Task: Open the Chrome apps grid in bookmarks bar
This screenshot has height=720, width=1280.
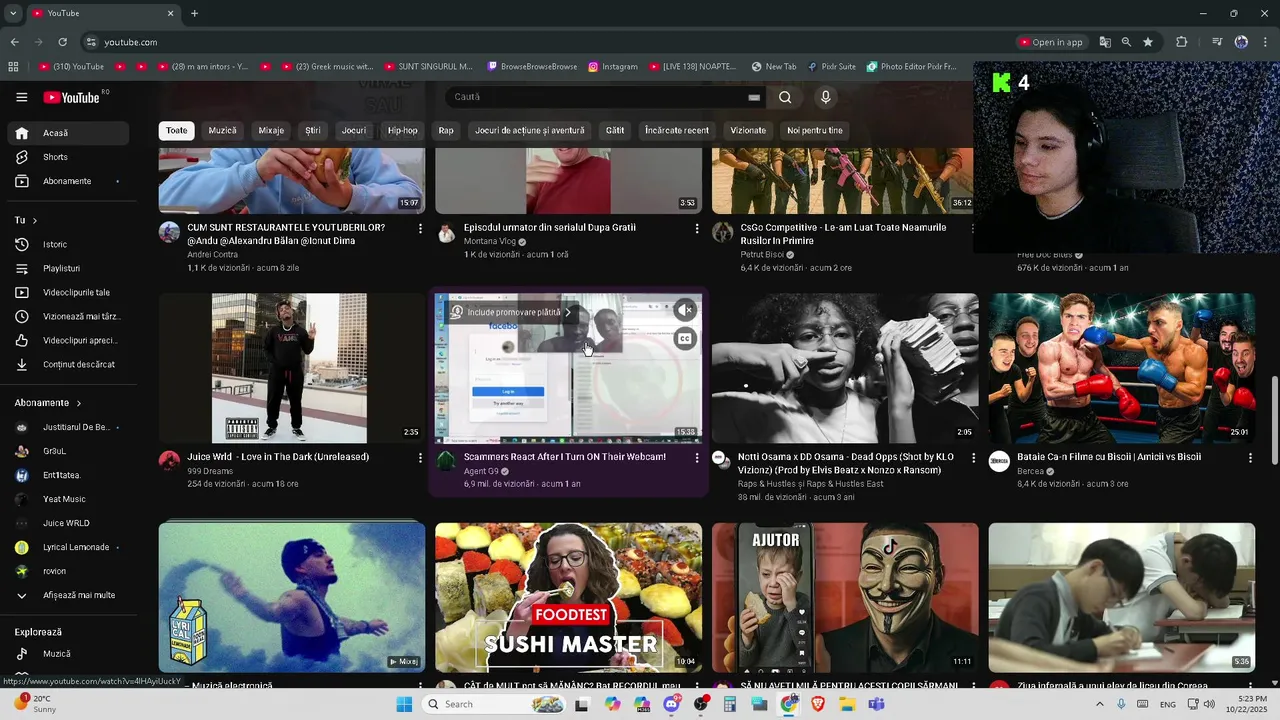Action: click(x=13, y=67)
